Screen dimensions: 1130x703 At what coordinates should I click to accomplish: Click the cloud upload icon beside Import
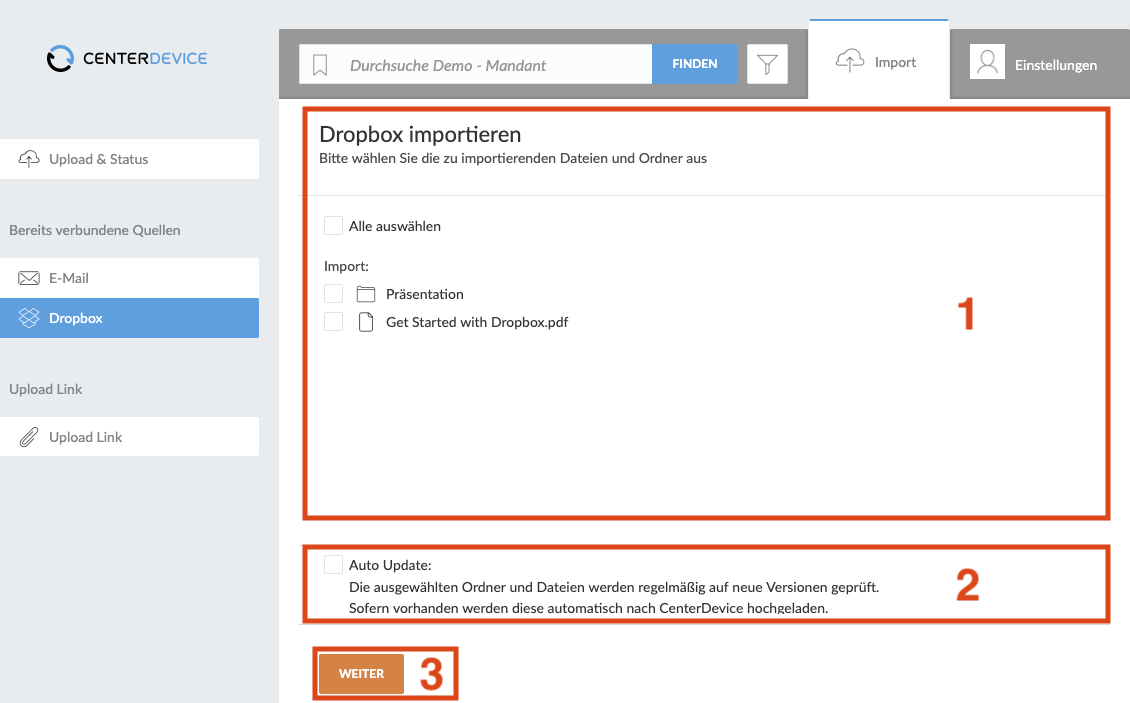click(850, 61)
